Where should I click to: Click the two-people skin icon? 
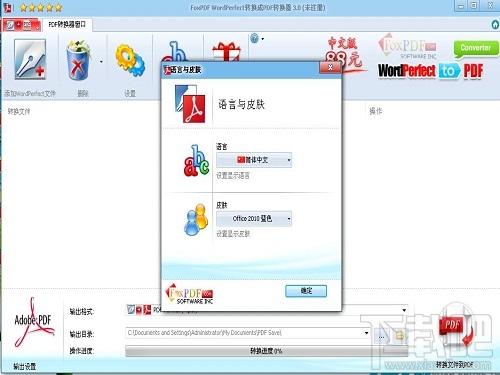coord(196,219)
